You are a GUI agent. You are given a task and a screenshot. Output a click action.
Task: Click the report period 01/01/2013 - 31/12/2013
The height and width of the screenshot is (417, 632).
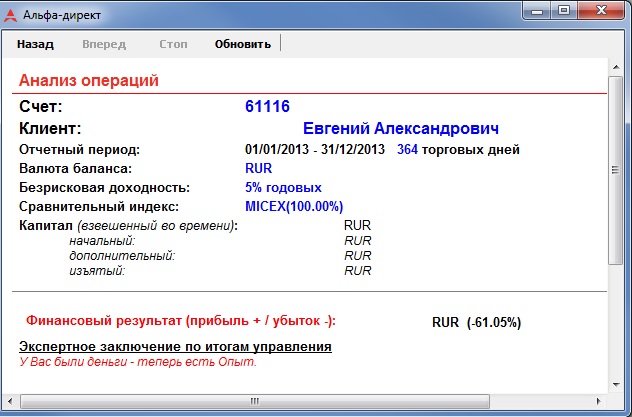[x=315, y=149]
